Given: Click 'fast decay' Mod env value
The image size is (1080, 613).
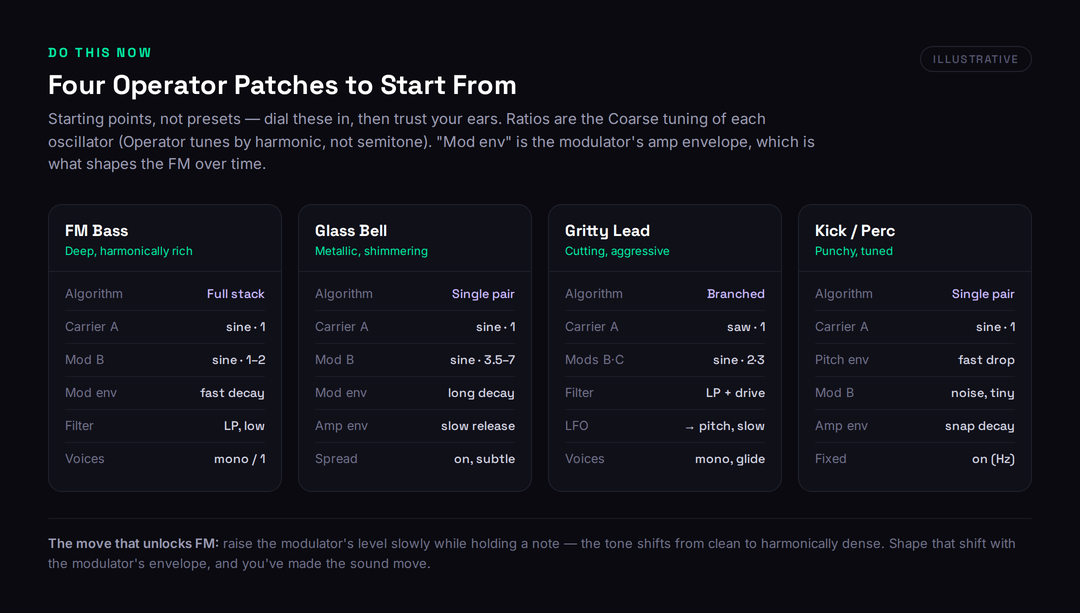Looking at the screenshot, I should pos(232,393).
